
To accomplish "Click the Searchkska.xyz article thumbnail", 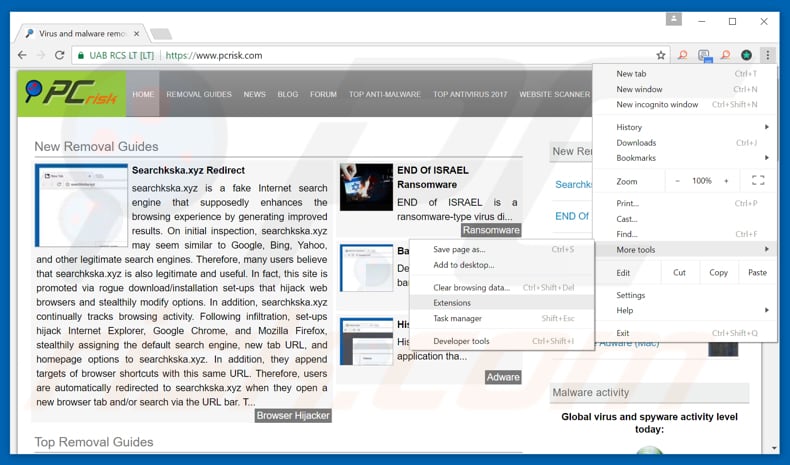I will coord(81,205).
